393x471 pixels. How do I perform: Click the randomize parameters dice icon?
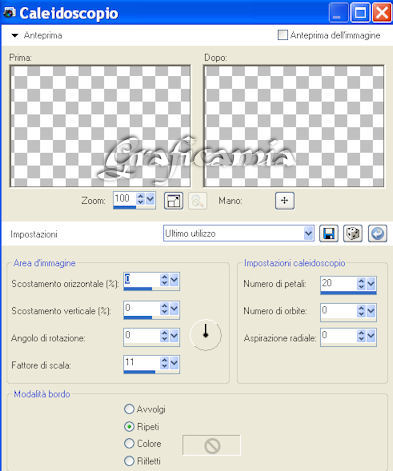pos(353,233)
